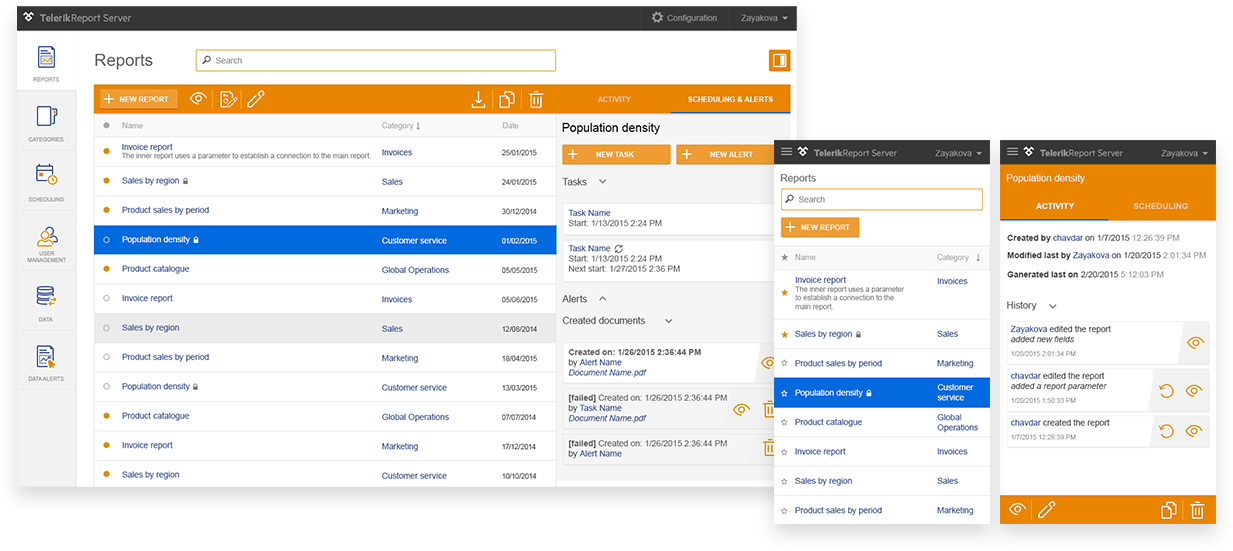The width and height of the screenshot is (1233, 551).
Task: Open Zayakova user menu in main window
Action: [x=765, y=18]
